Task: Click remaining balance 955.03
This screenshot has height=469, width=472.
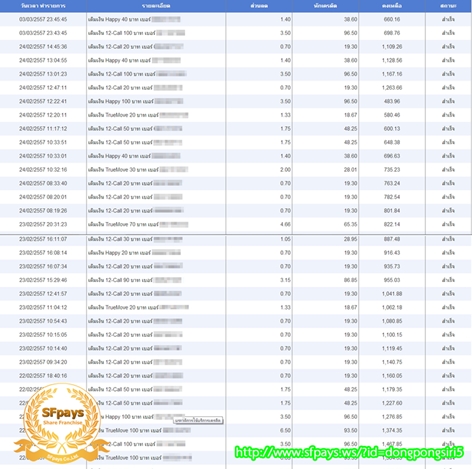Action: [392, 280]
